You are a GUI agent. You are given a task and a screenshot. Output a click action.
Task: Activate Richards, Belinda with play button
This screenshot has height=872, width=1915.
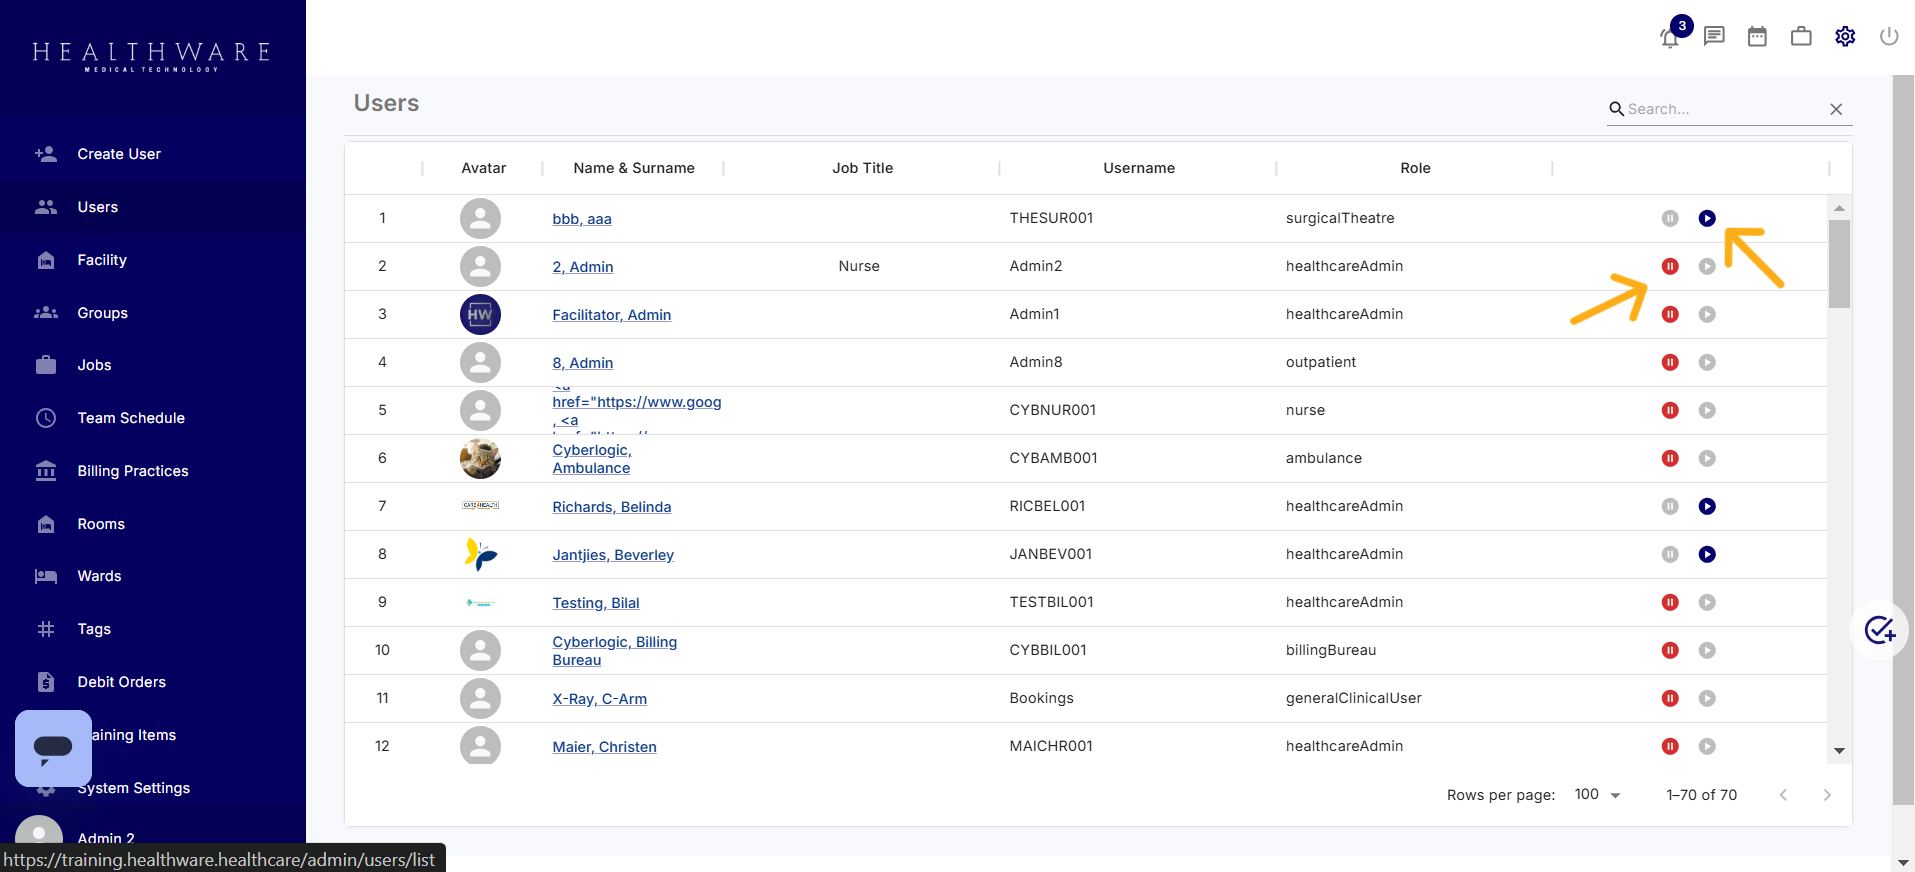point(1707,507)
